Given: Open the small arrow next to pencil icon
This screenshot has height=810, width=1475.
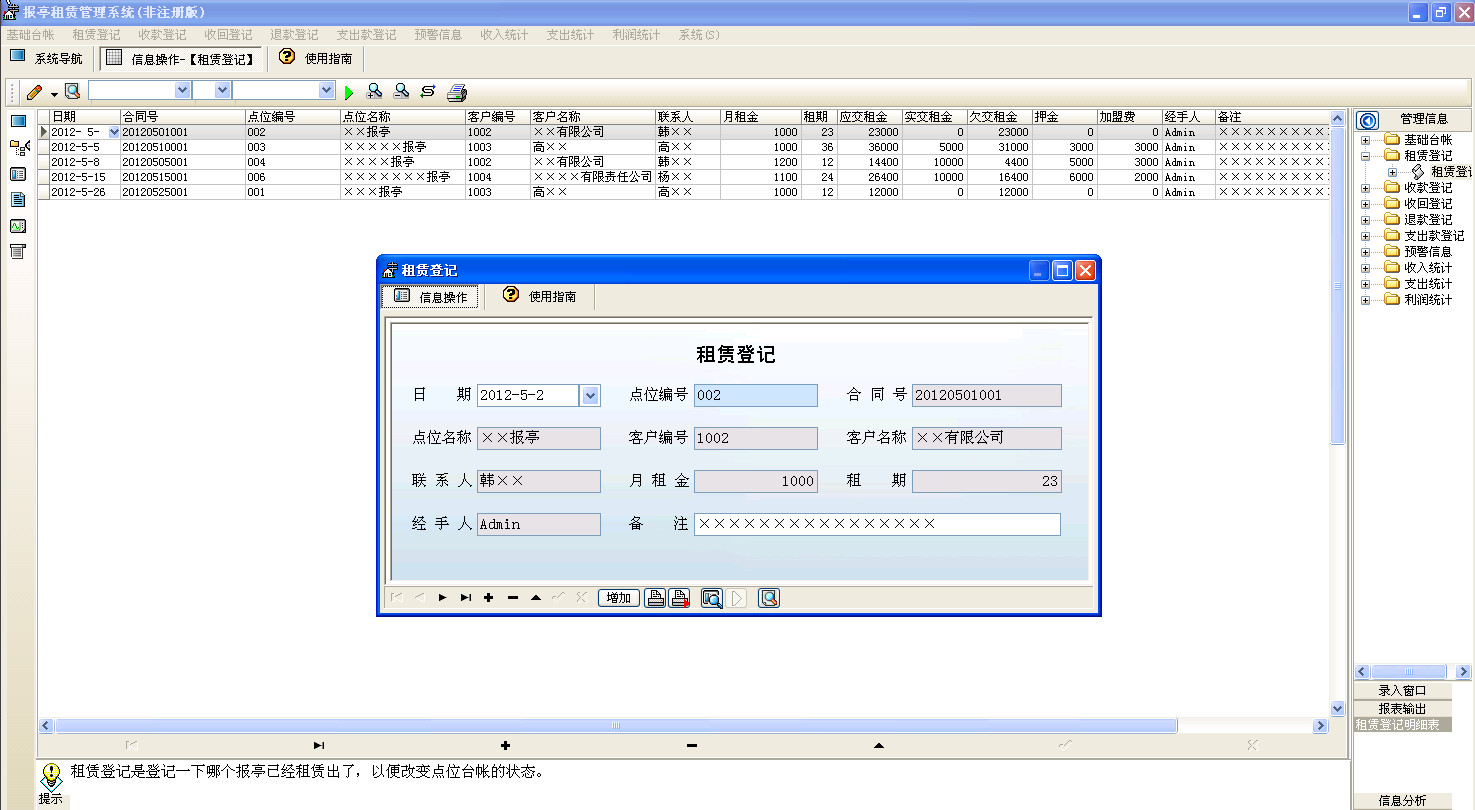Looking at the screenshot, I should click(x=54, y=93).
